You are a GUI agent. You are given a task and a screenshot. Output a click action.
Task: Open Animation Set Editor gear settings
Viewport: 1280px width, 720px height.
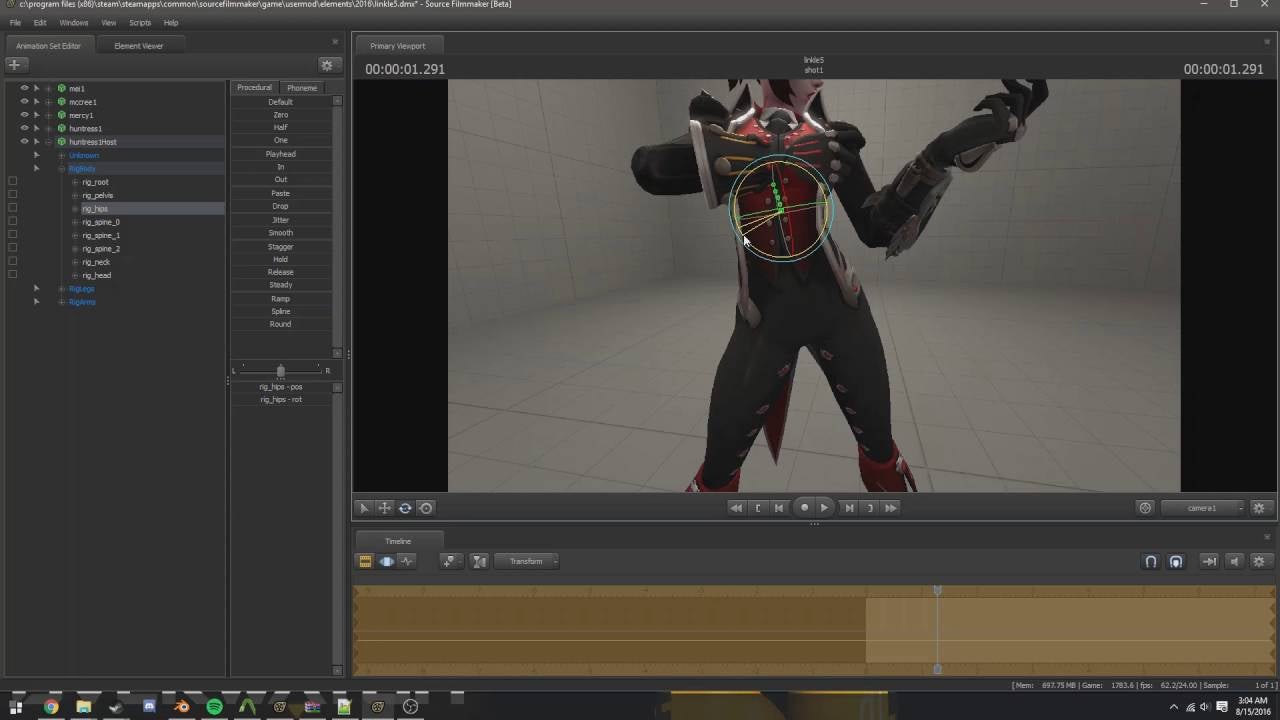pos(326,65)
